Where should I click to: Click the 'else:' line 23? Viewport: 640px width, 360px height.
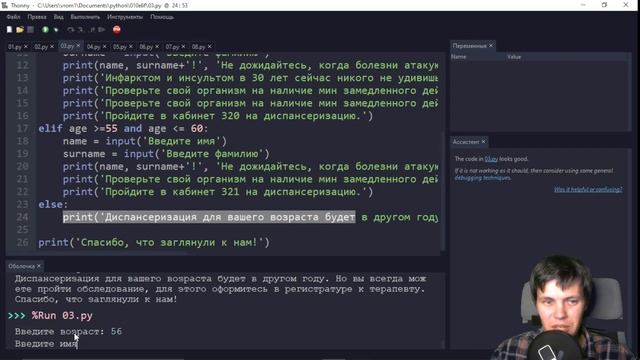(x=53, y=204)
